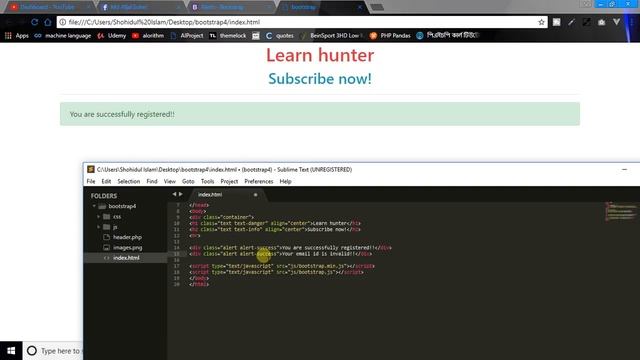
Task: Open the Tools menu
Action: point(207,181)
